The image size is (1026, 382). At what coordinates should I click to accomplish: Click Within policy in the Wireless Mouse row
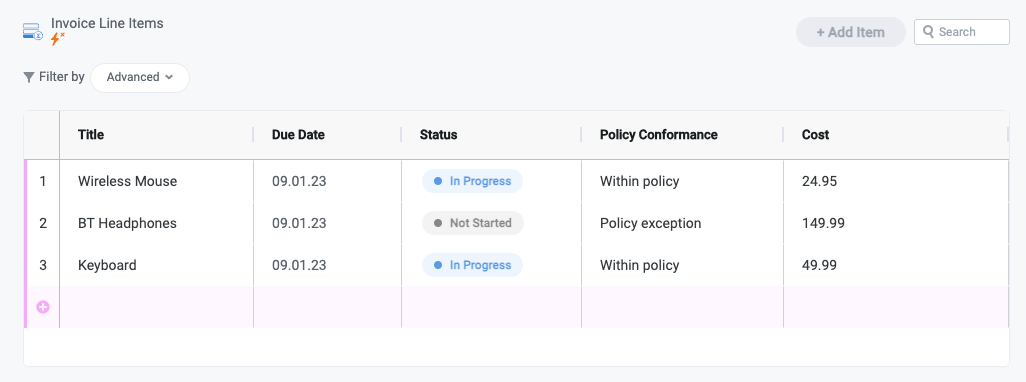point(639,181)
